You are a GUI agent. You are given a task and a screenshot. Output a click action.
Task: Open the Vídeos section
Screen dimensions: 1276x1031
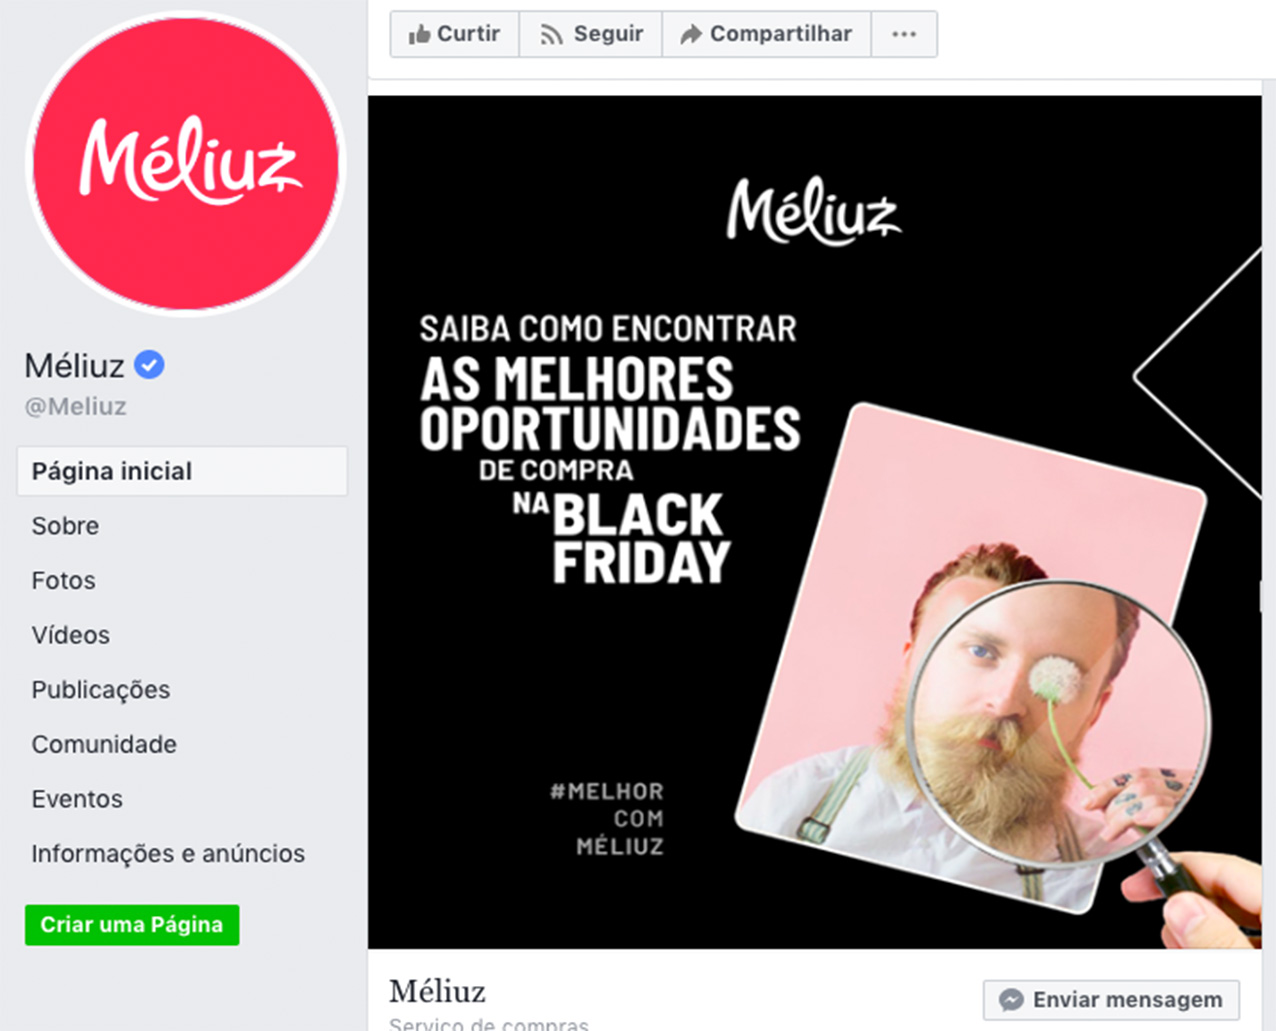click(x=70, y=635)
